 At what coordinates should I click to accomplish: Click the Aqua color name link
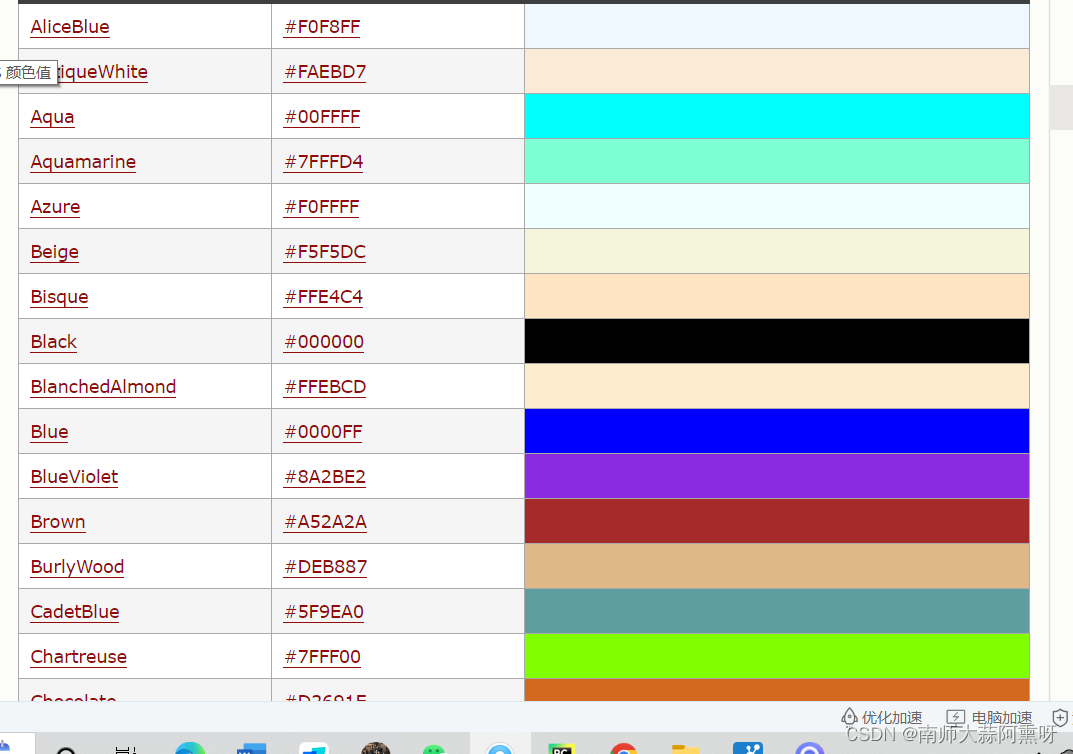52,117
